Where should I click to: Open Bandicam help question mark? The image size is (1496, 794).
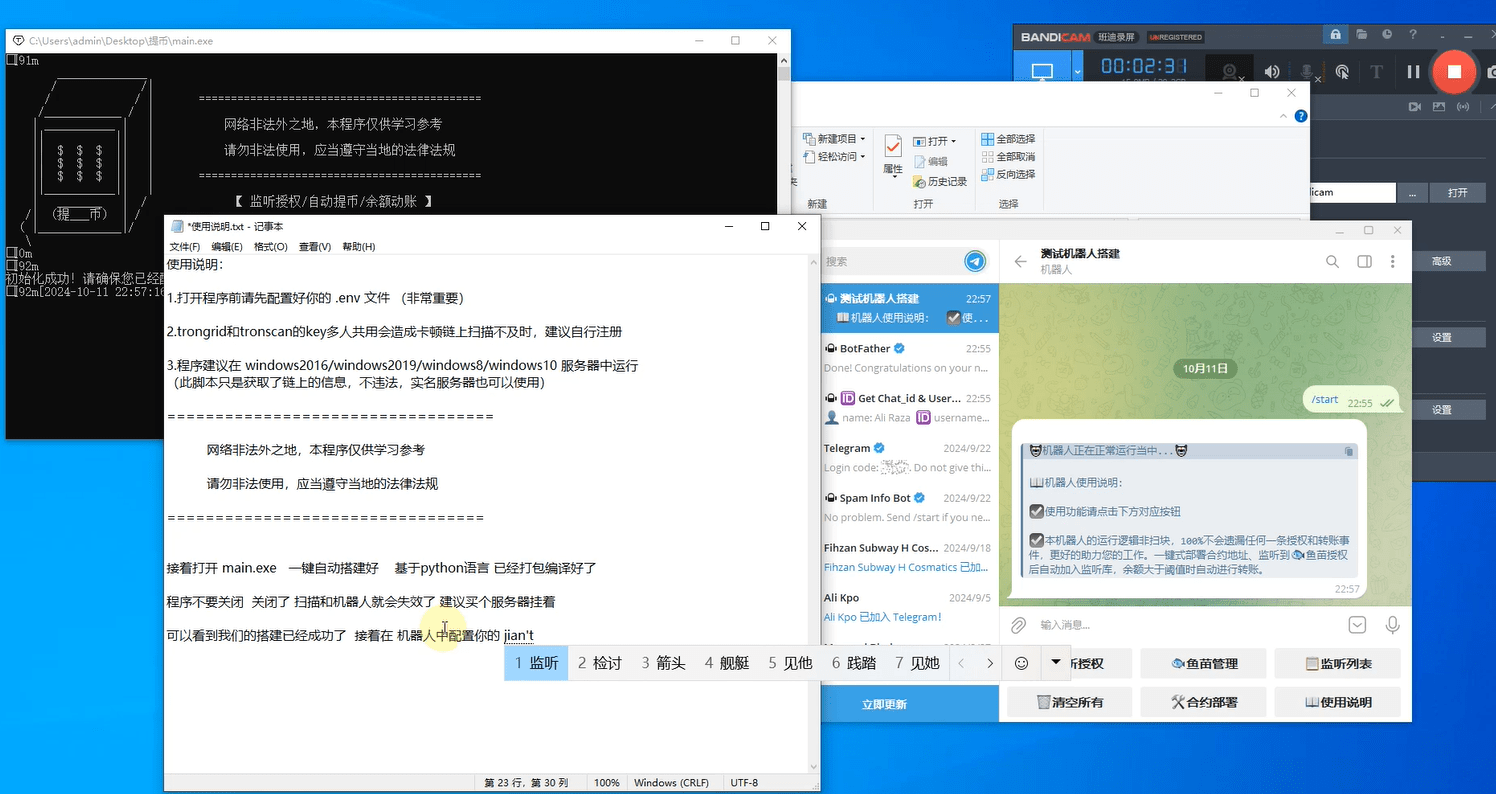1413,35
